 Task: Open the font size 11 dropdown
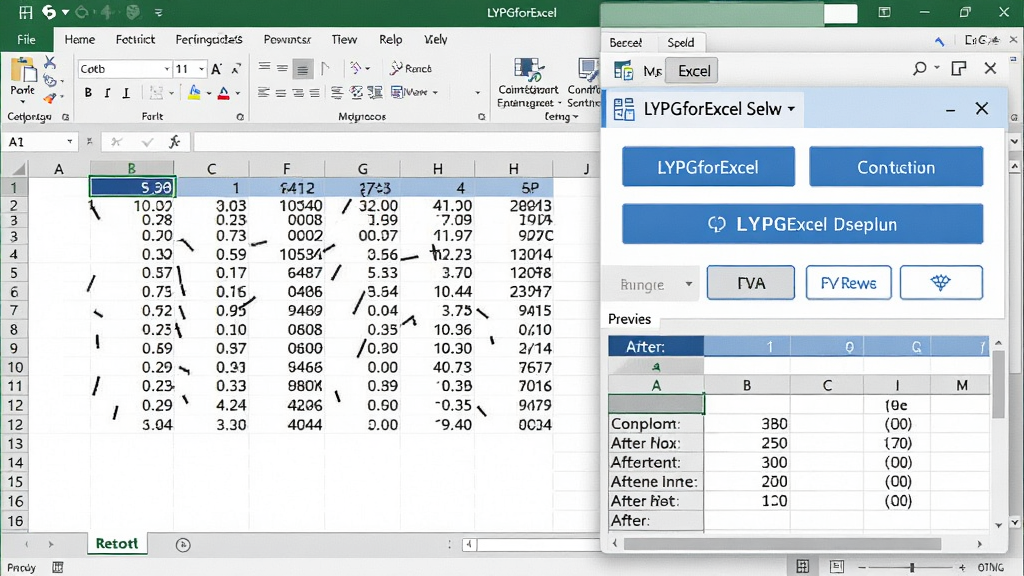coord(202,69)
